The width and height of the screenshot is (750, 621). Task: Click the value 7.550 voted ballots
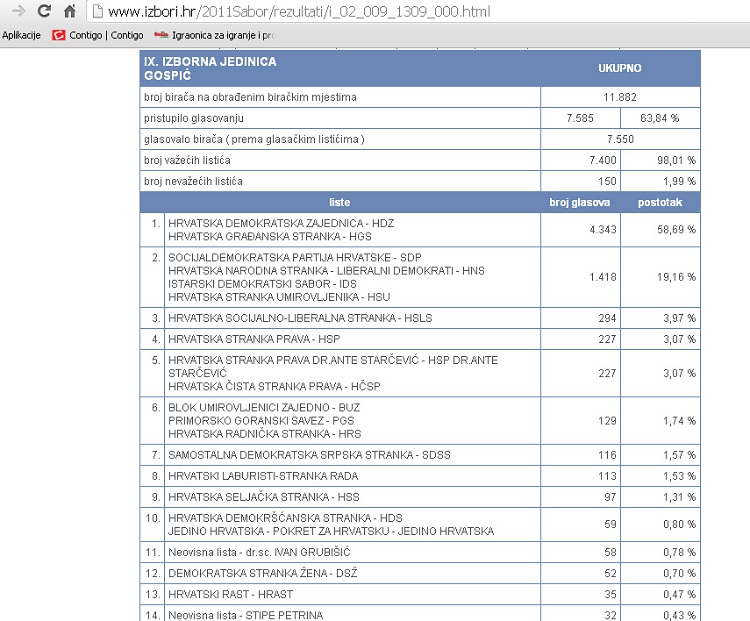tap(620, 139)
